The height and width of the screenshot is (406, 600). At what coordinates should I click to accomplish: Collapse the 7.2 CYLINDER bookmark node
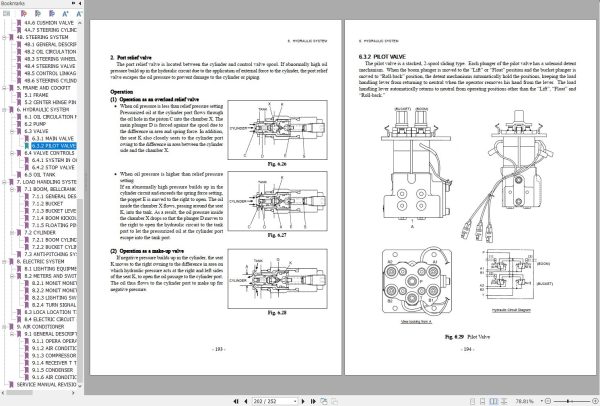[12, 233]
